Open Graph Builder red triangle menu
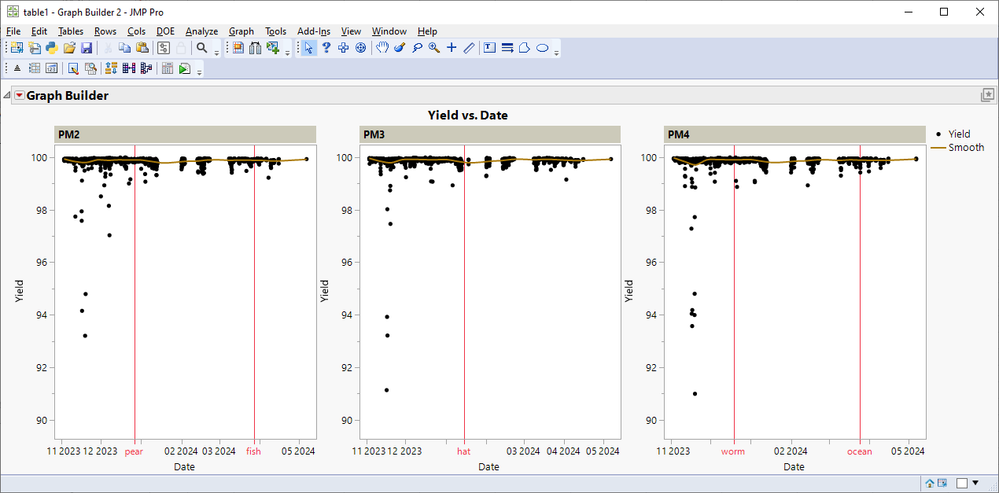This screenshot has height=493, width=999. click(x=19, y=96)
